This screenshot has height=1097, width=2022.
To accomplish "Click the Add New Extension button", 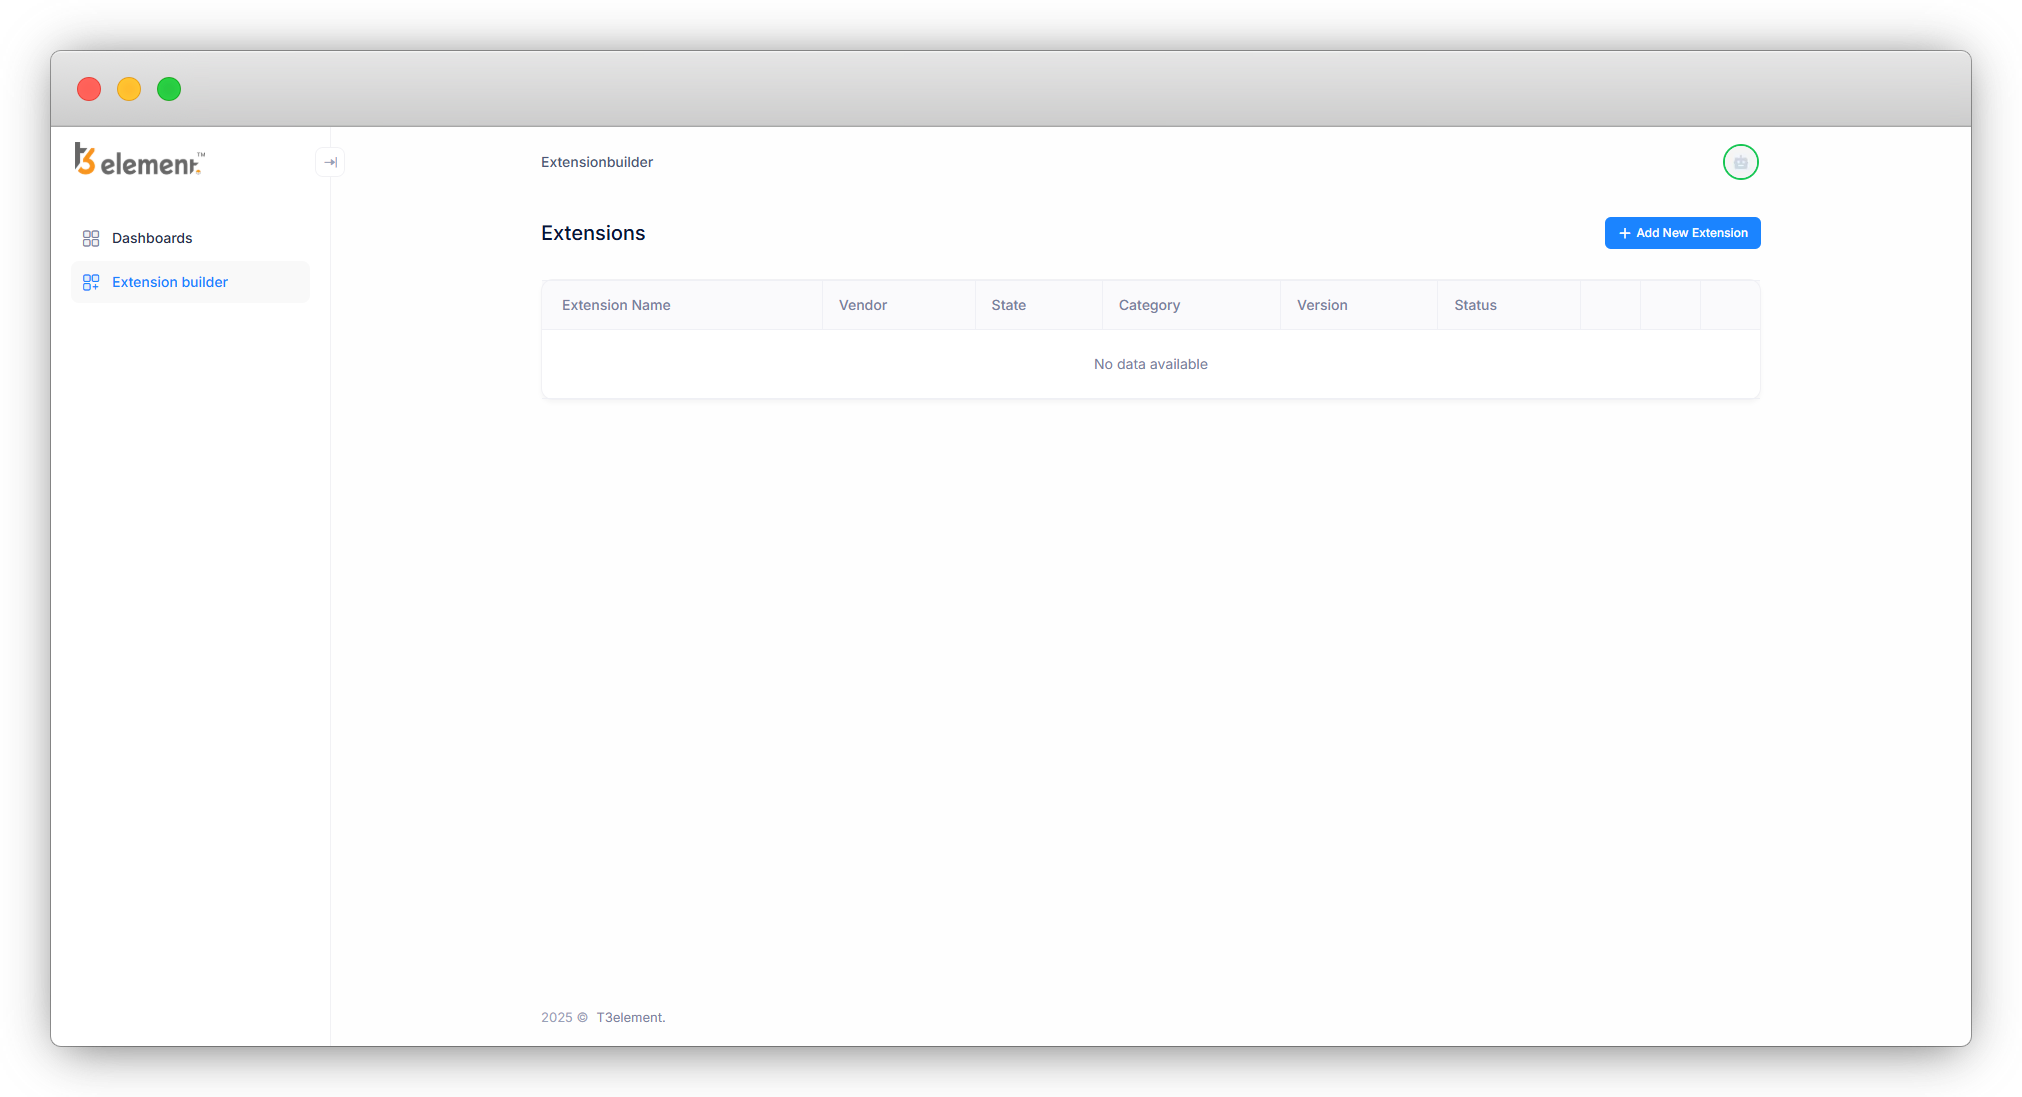I will (x=1682, y=233).
